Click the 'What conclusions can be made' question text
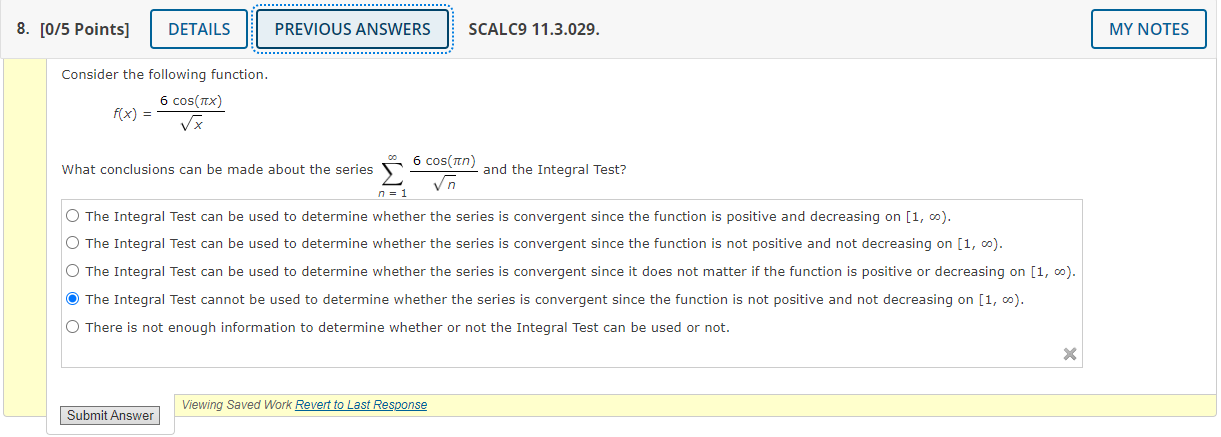This screenshot has width=1221, height=437. [217, 169]
